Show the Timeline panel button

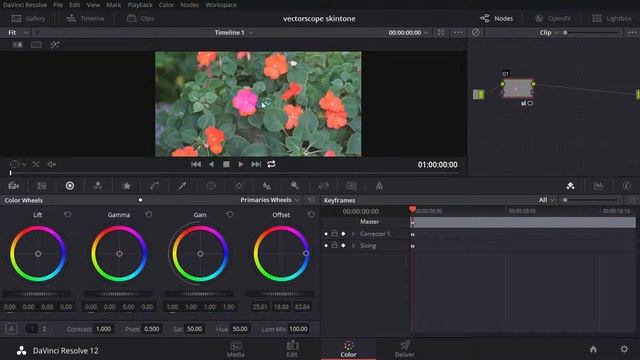click(85, 18)
